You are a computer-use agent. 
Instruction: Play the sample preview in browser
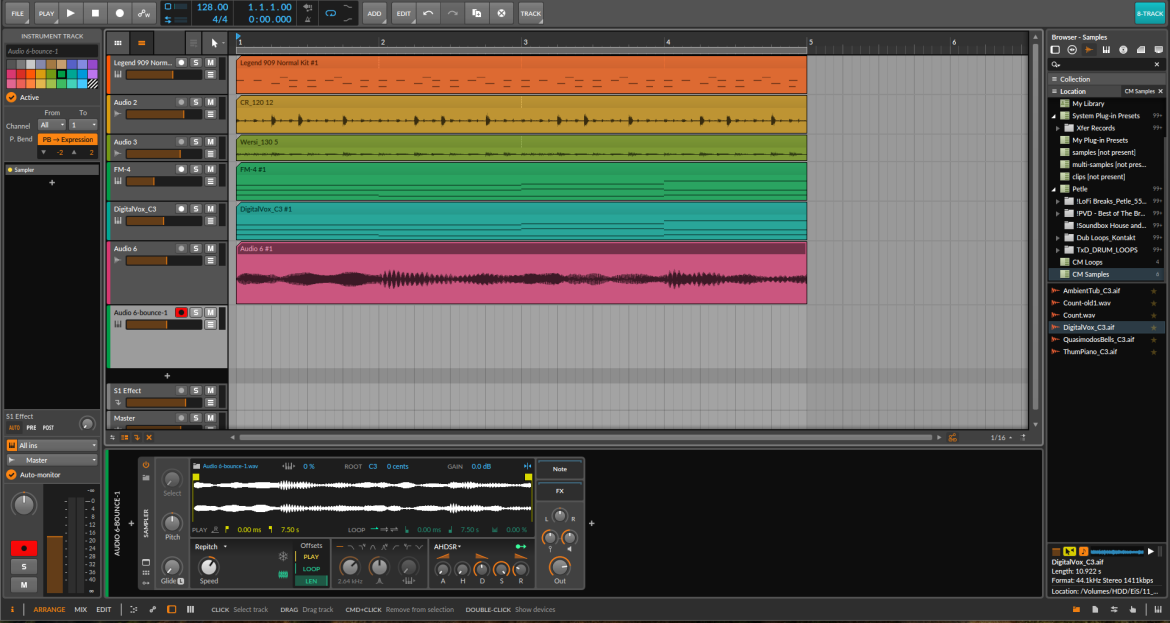pyautogui.click(x=1151, y=551)
